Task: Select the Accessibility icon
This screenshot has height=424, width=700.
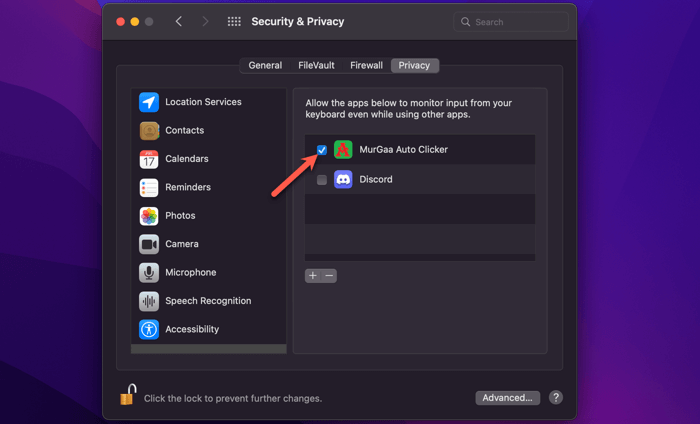Action: pyautogui.click(x=149, y=330)
